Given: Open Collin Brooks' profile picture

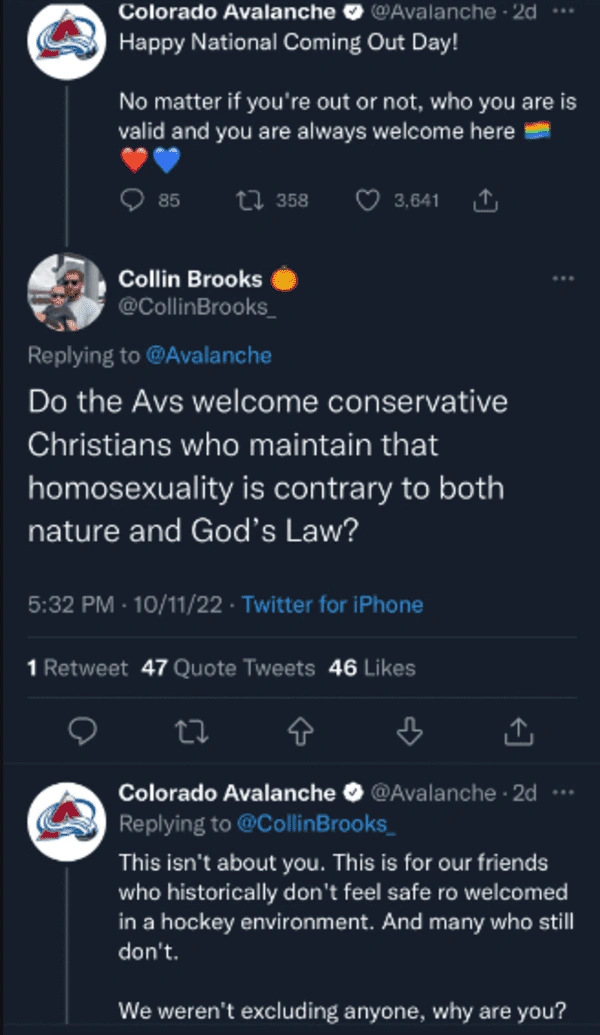Looking at the screenshot, I should pyautogui.click(x=66, y=292).
